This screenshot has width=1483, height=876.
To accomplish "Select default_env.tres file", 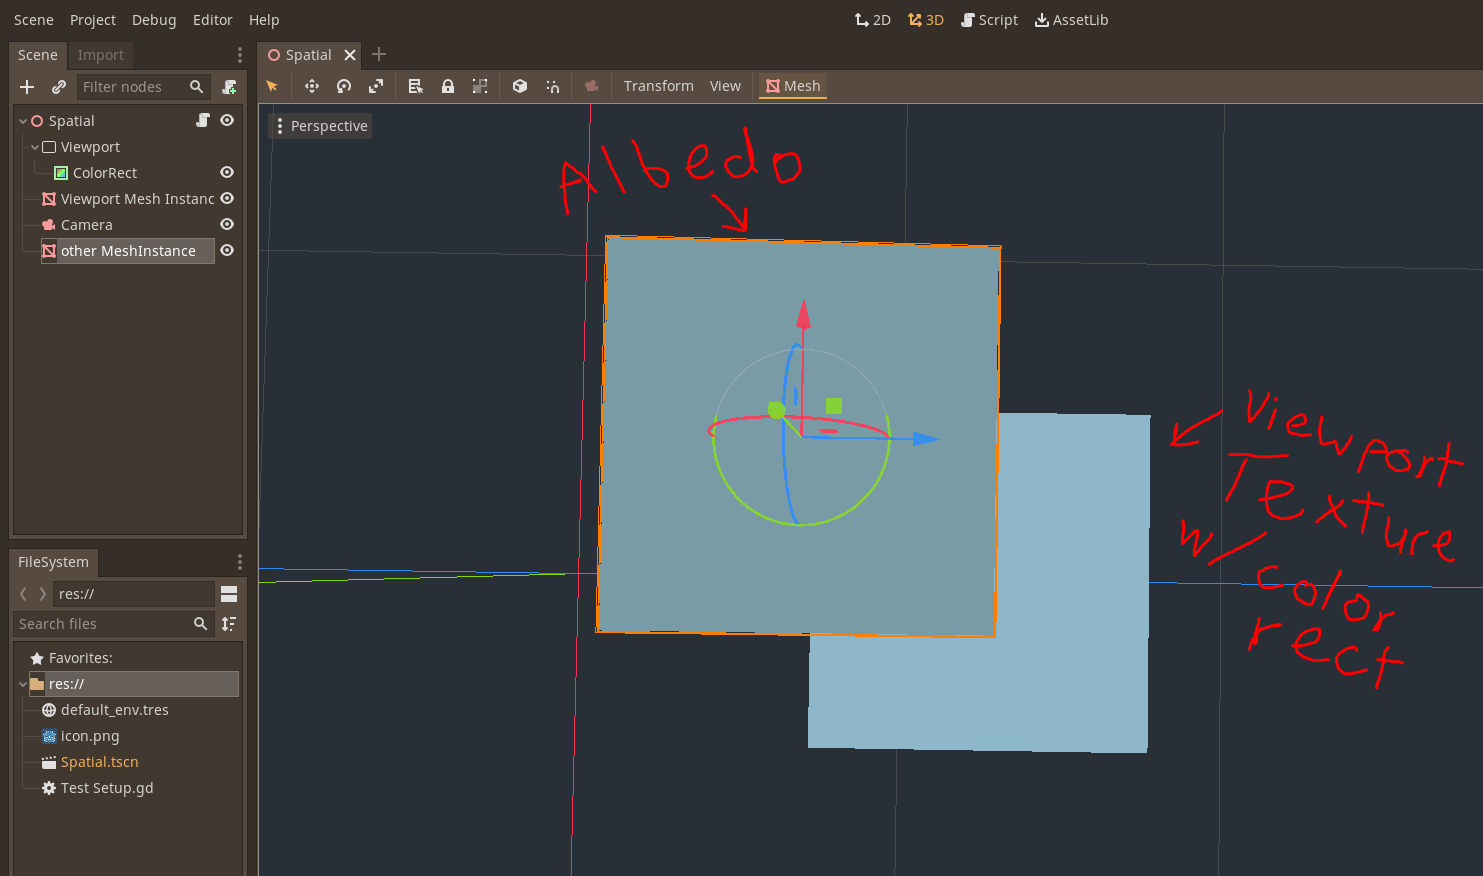I will pos(115,710).
